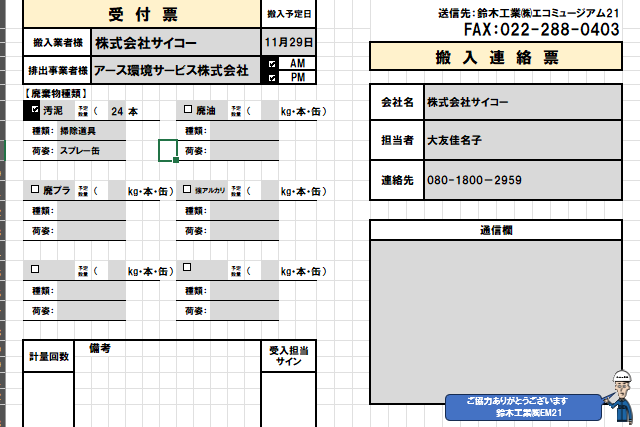This screenshot has height=427, width=640.
Task: Click the helmeted worker mascot image
Action: point(623,397)
